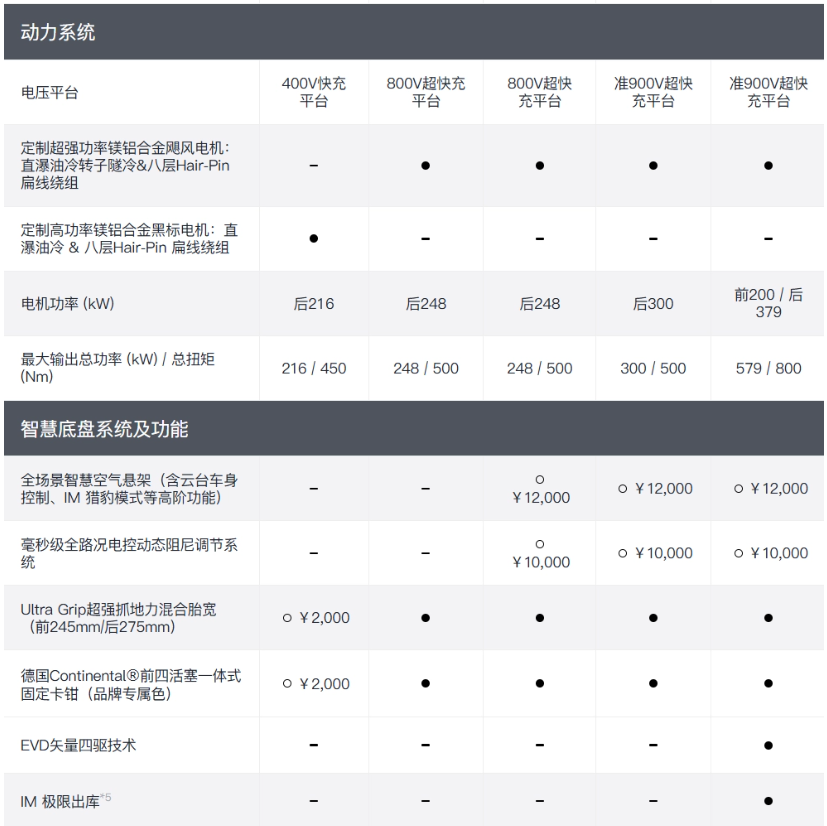Click the filled dot for Ultra Grip 胎宽 under 800V超快充平台
This screenshot has height=826, width=827.
pos(427,618)
